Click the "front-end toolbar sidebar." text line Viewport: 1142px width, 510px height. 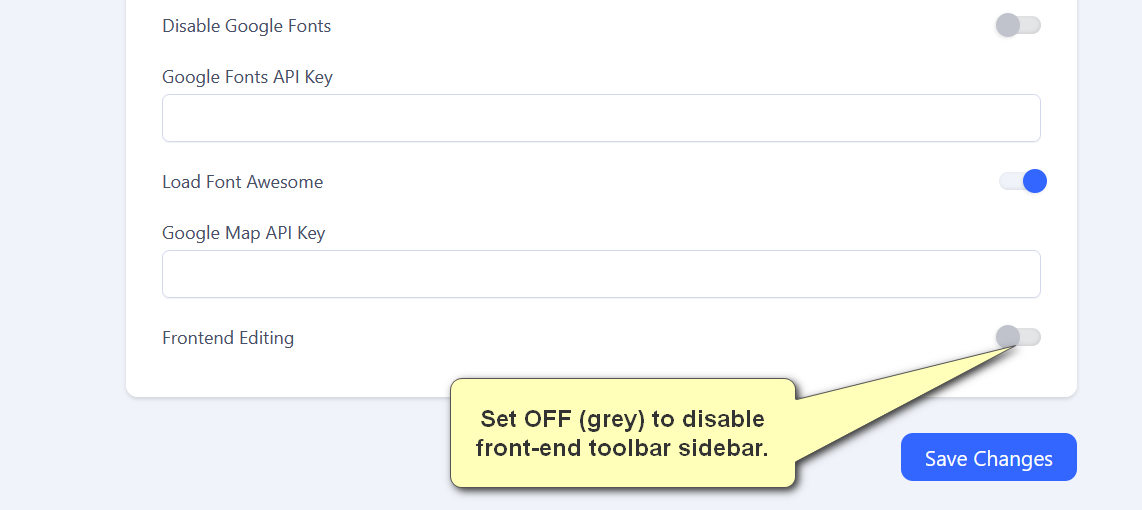pos(622,448)
